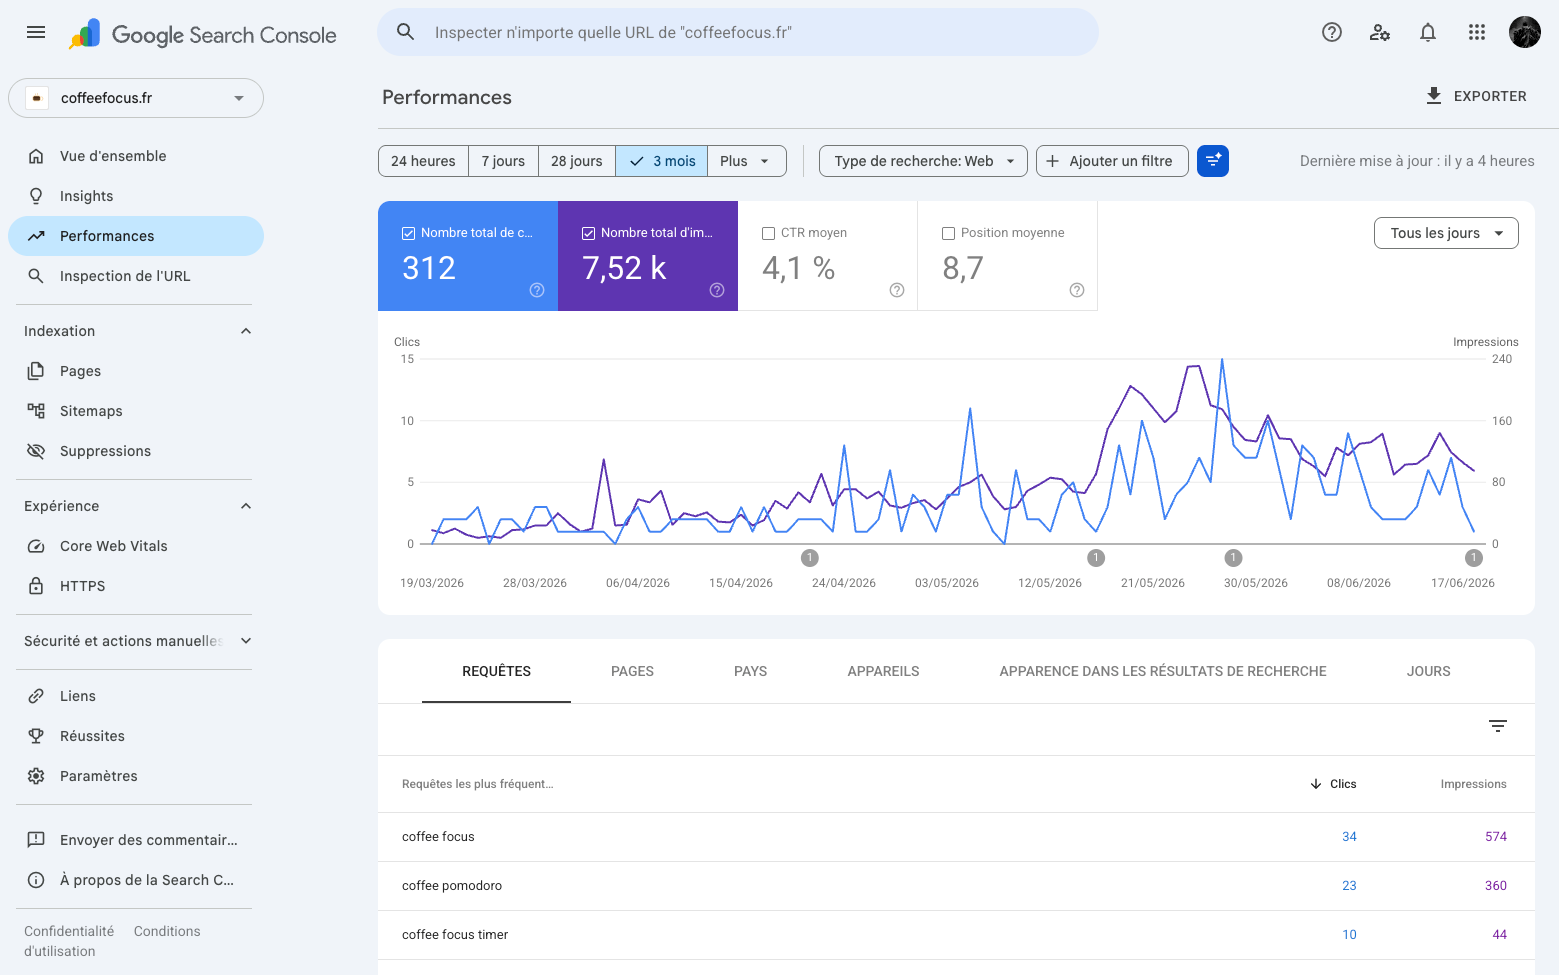Open the Liens report
The image size is (1559, 975).
pyautogui.click(x=136, y=696)
